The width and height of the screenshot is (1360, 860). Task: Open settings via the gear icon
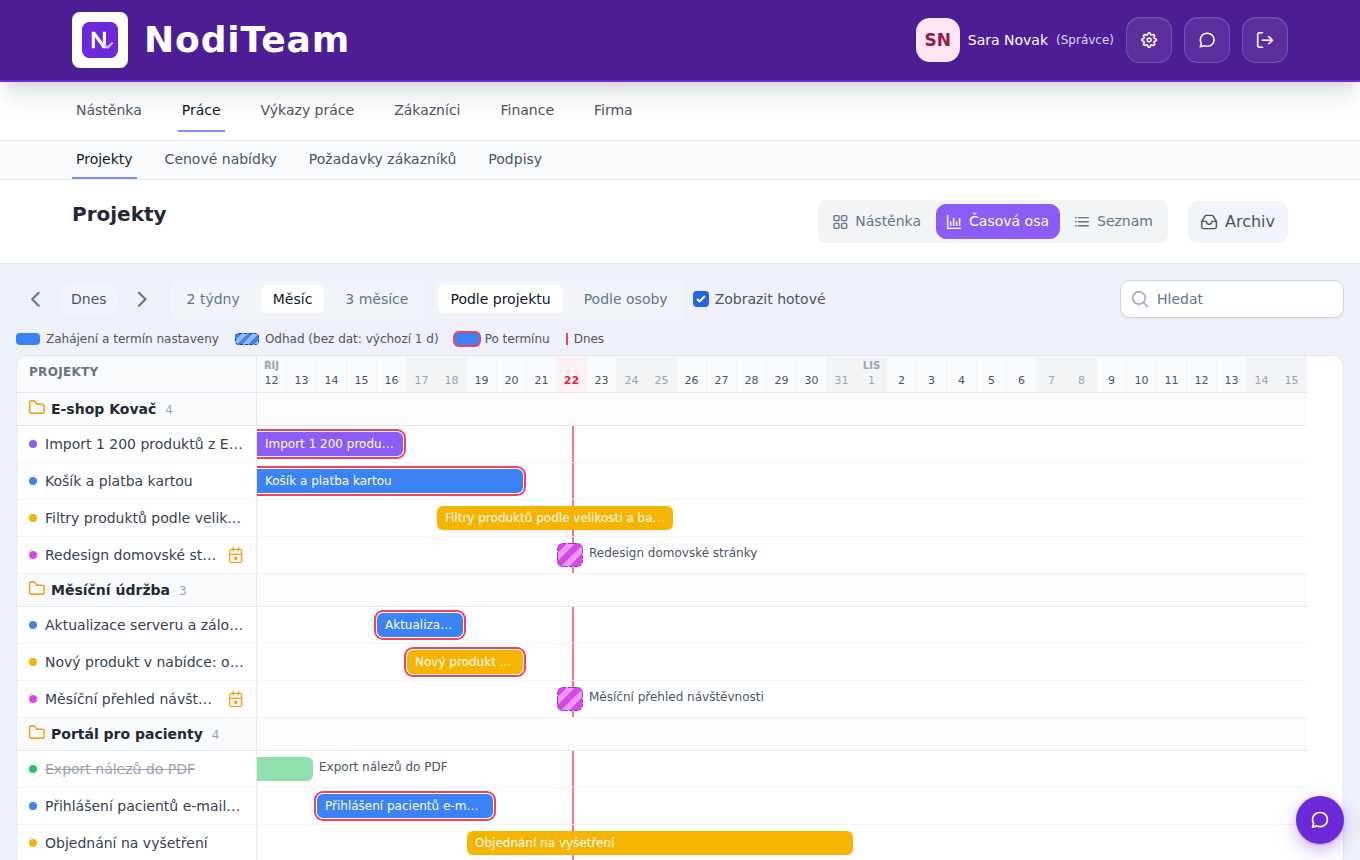click(x=1149, y=40)
